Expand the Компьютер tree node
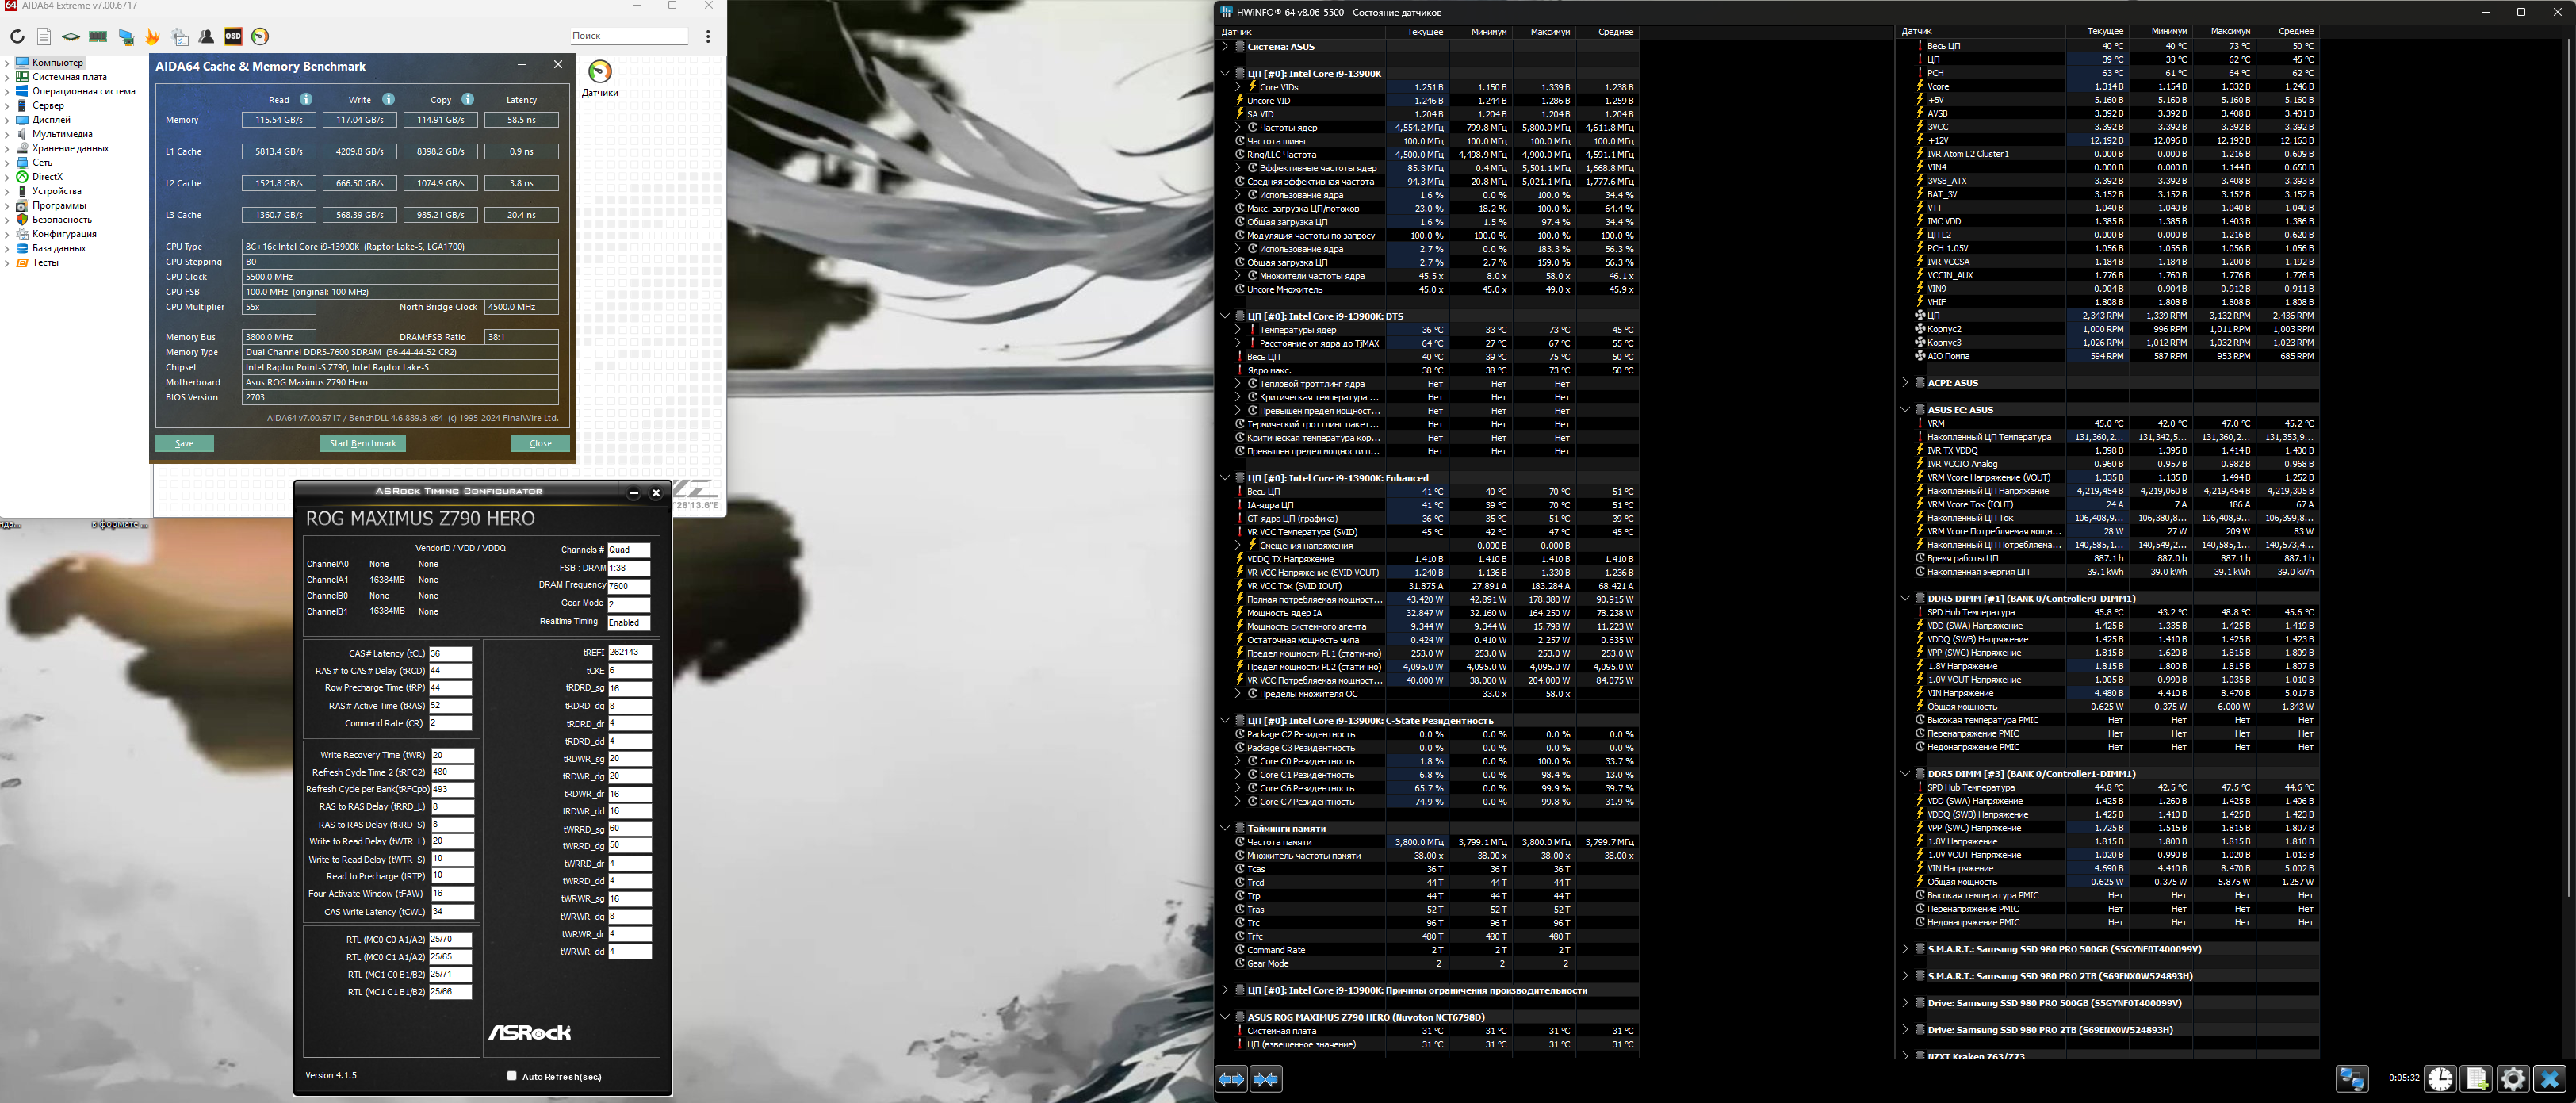This screenshot has height=1103, width=2576. tap(7, 62)
